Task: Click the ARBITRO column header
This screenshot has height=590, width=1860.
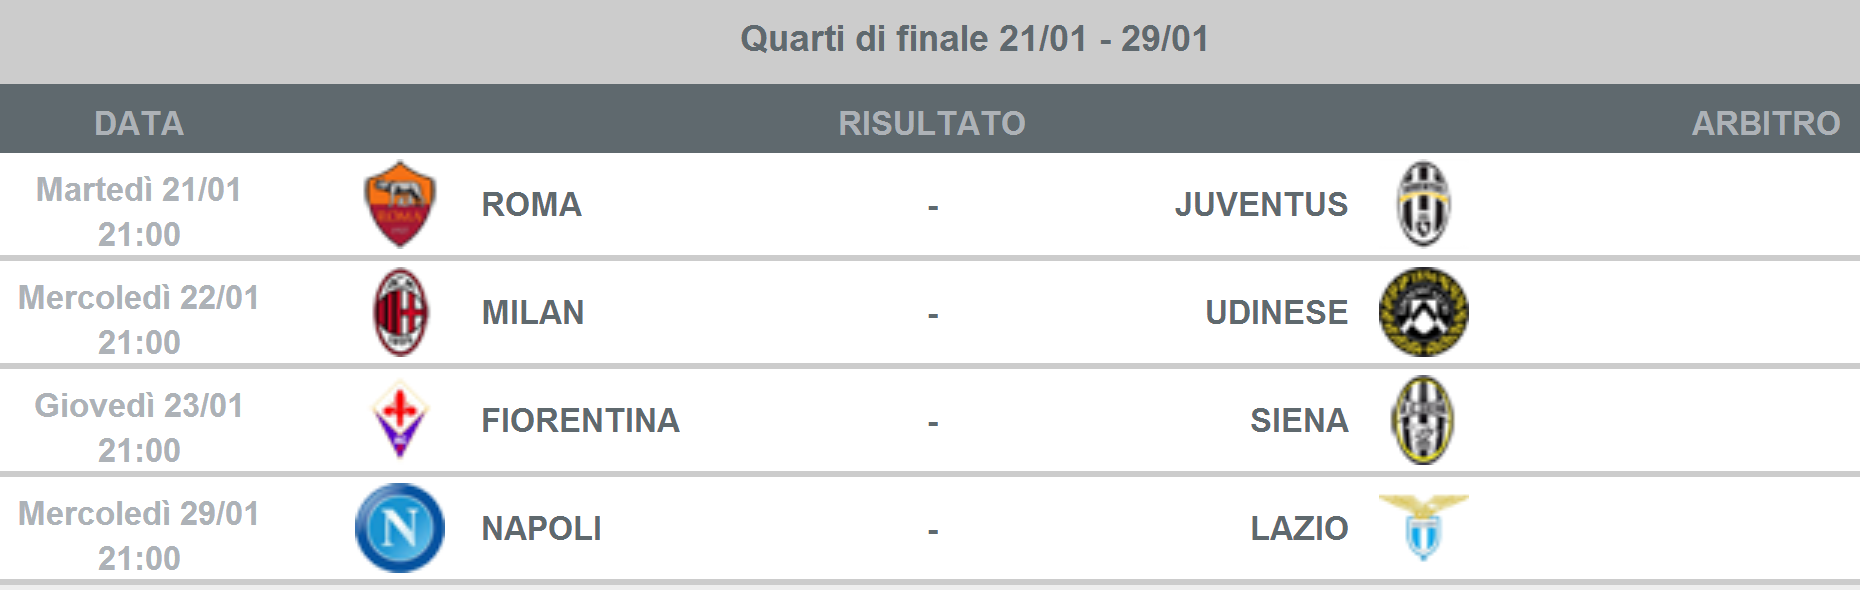Action: point(1765,123)
